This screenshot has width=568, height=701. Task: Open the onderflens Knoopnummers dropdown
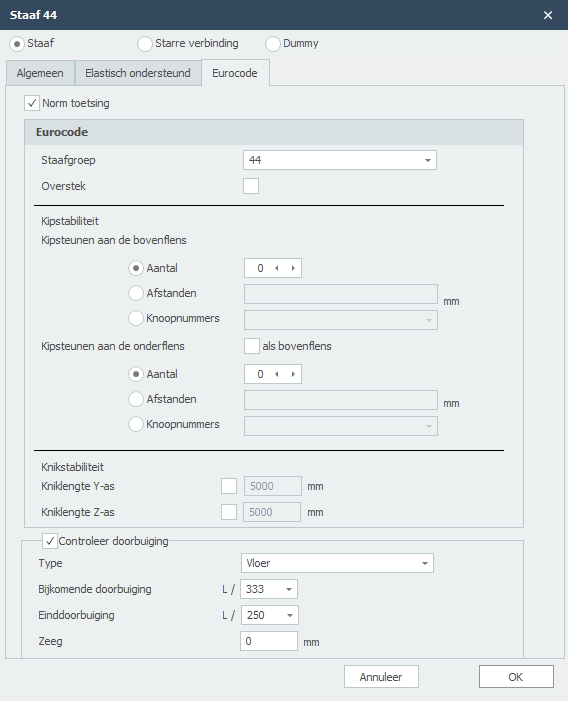[x=341, y=426]
